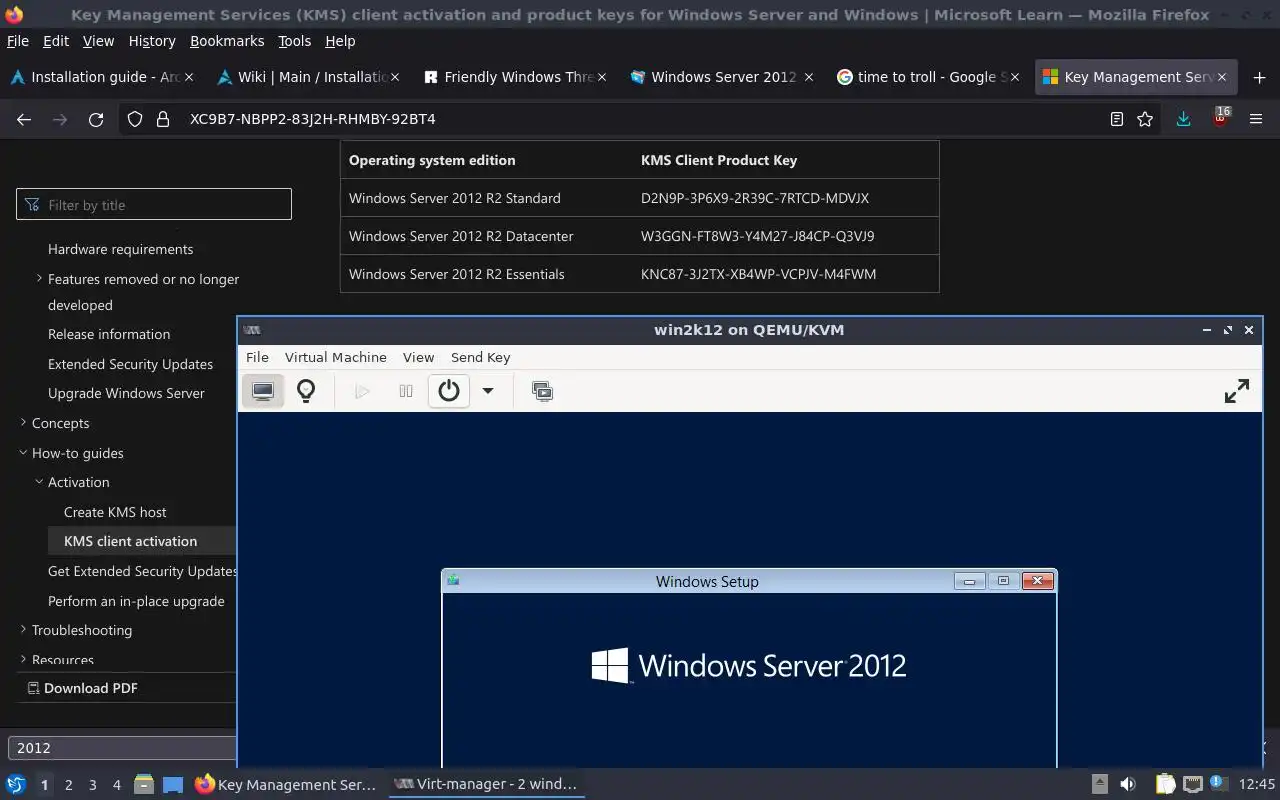
Task: Open the Firefox Help menu
Action: tap(340, 41)
